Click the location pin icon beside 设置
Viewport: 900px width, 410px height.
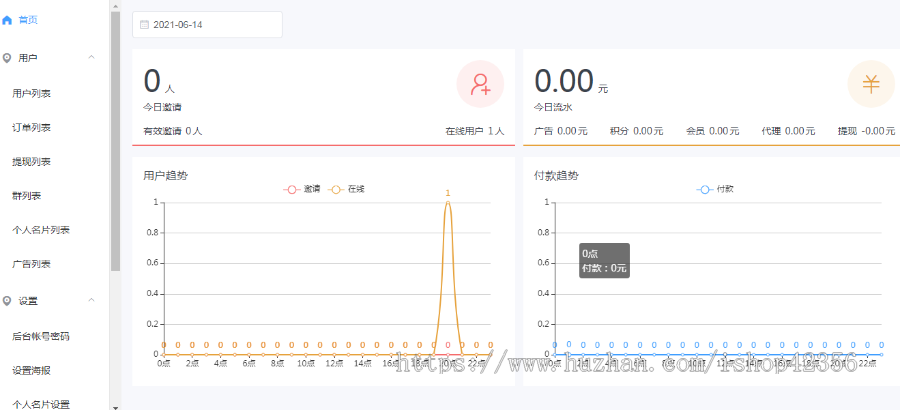tap(8, 300)
